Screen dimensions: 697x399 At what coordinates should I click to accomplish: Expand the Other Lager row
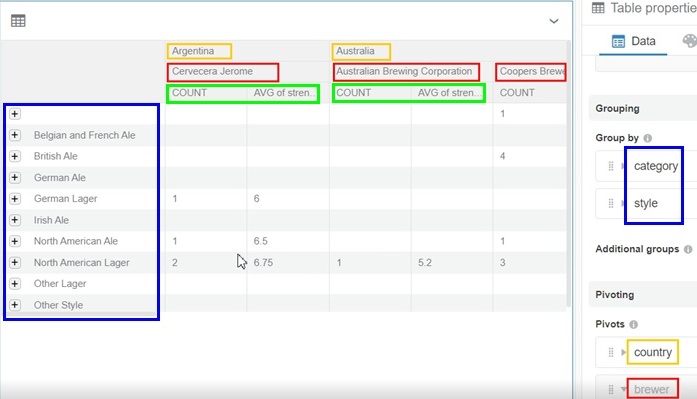[x=15, y=283]
